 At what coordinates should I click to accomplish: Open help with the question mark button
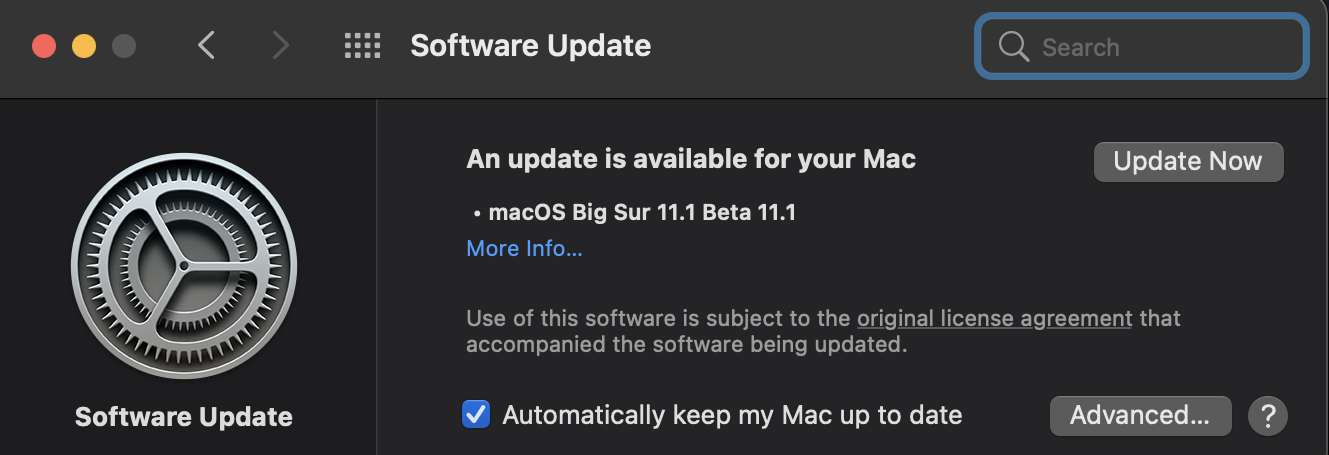tap(1268, 415)
